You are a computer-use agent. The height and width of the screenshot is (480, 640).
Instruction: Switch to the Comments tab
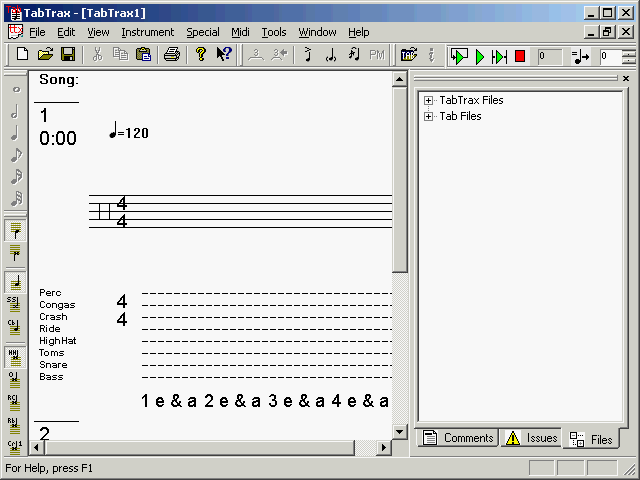[458, 438]
